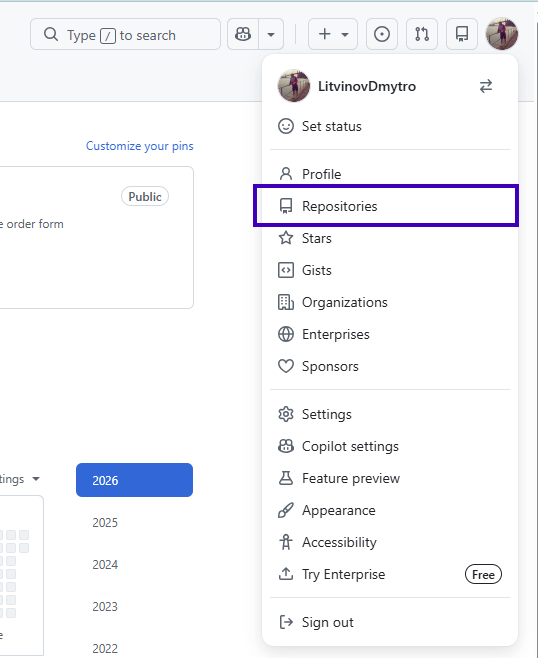Click the Enterprises globe icon

[286, 334]
